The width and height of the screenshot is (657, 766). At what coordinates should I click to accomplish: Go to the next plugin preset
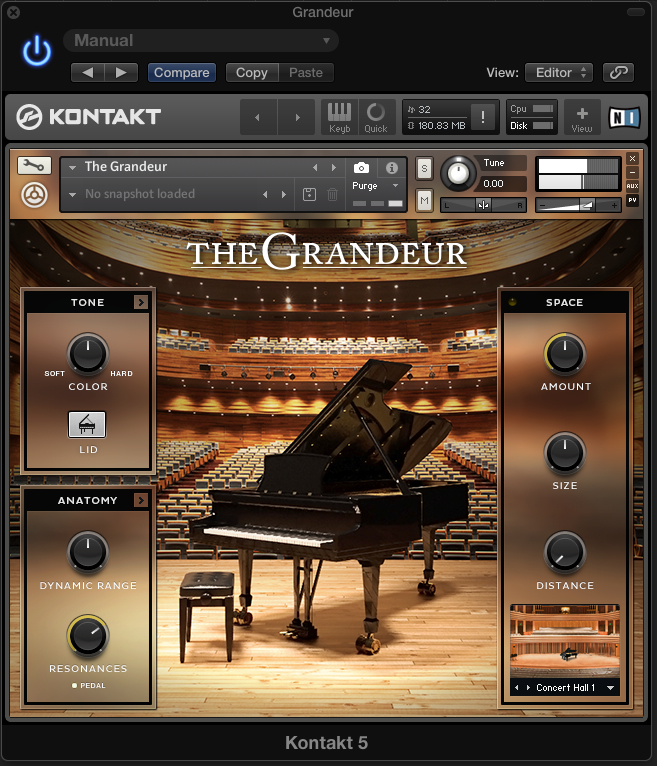tap(121, 73)
